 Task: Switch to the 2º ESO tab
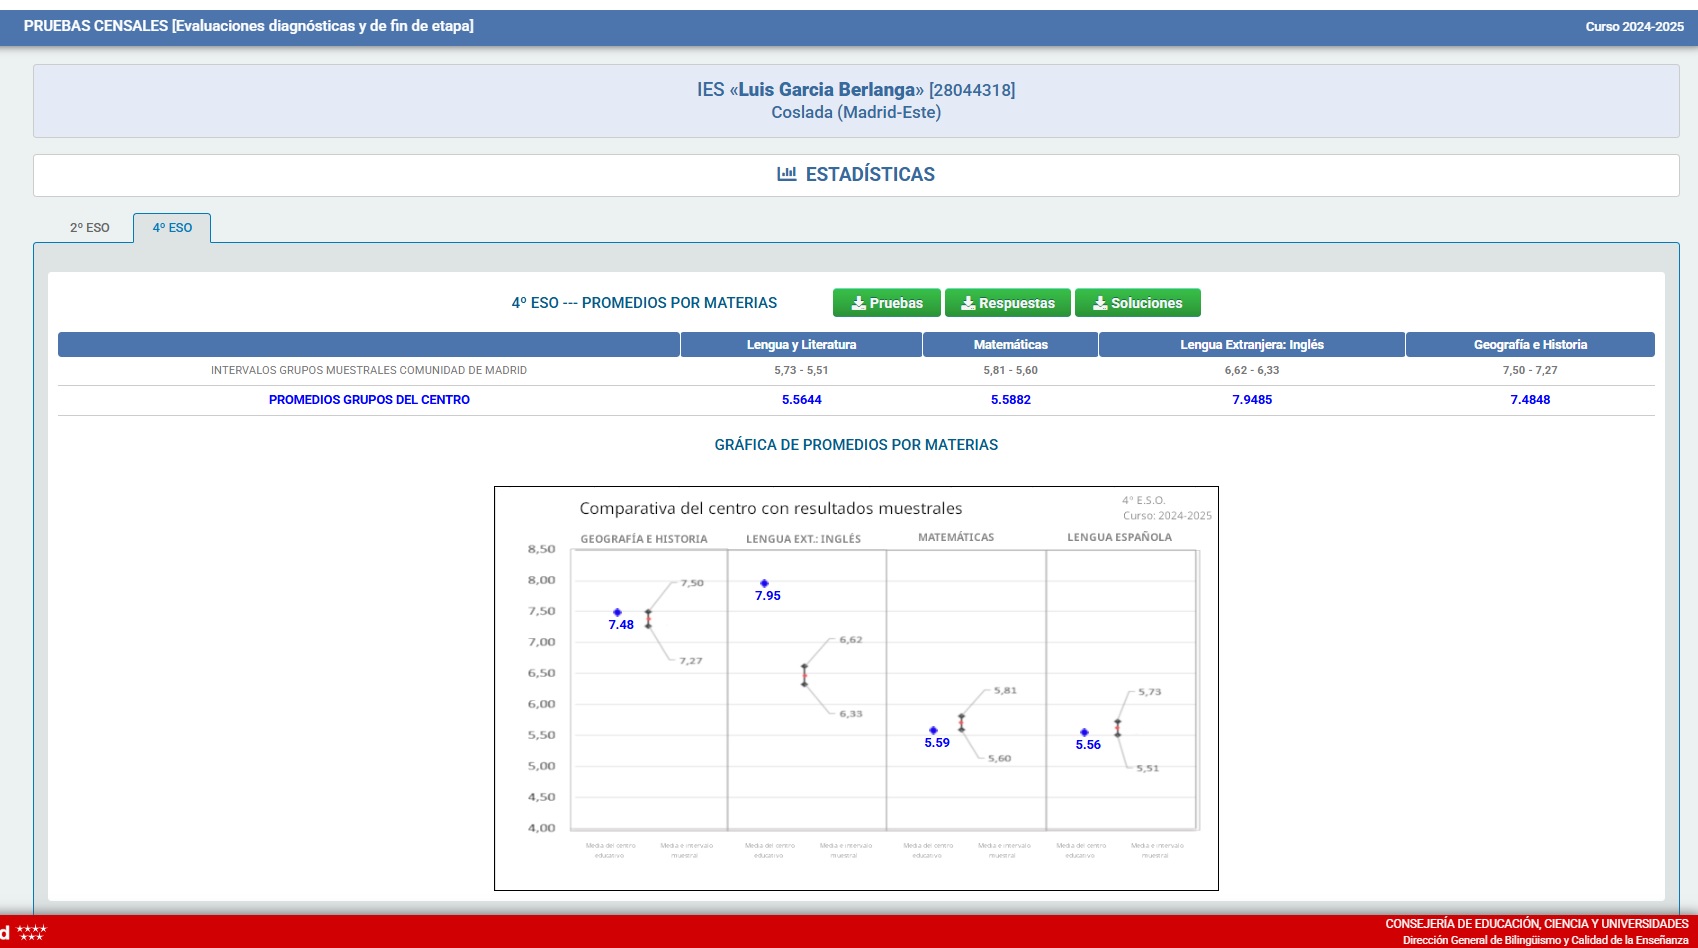[x=89, y=228]
